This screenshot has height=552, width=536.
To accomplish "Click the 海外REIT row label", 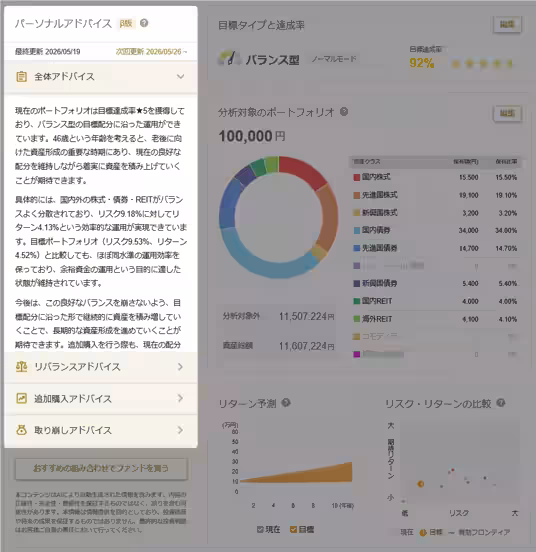I will [x=377, y=319].
